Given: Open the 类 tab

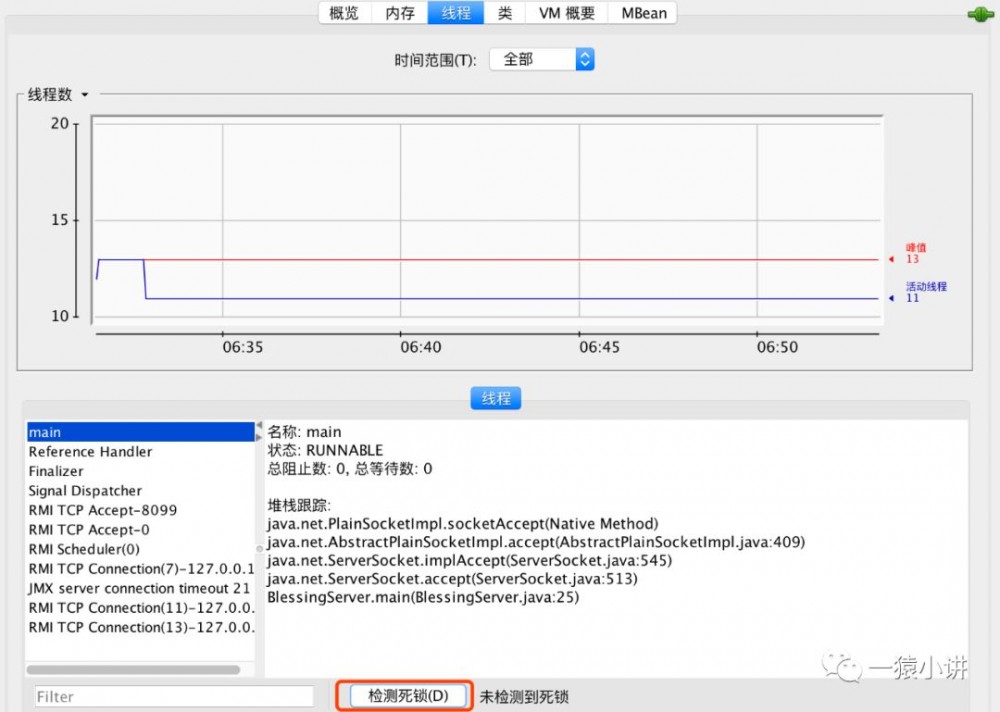Looking at the screenshot, I should [x=505, y=13].
